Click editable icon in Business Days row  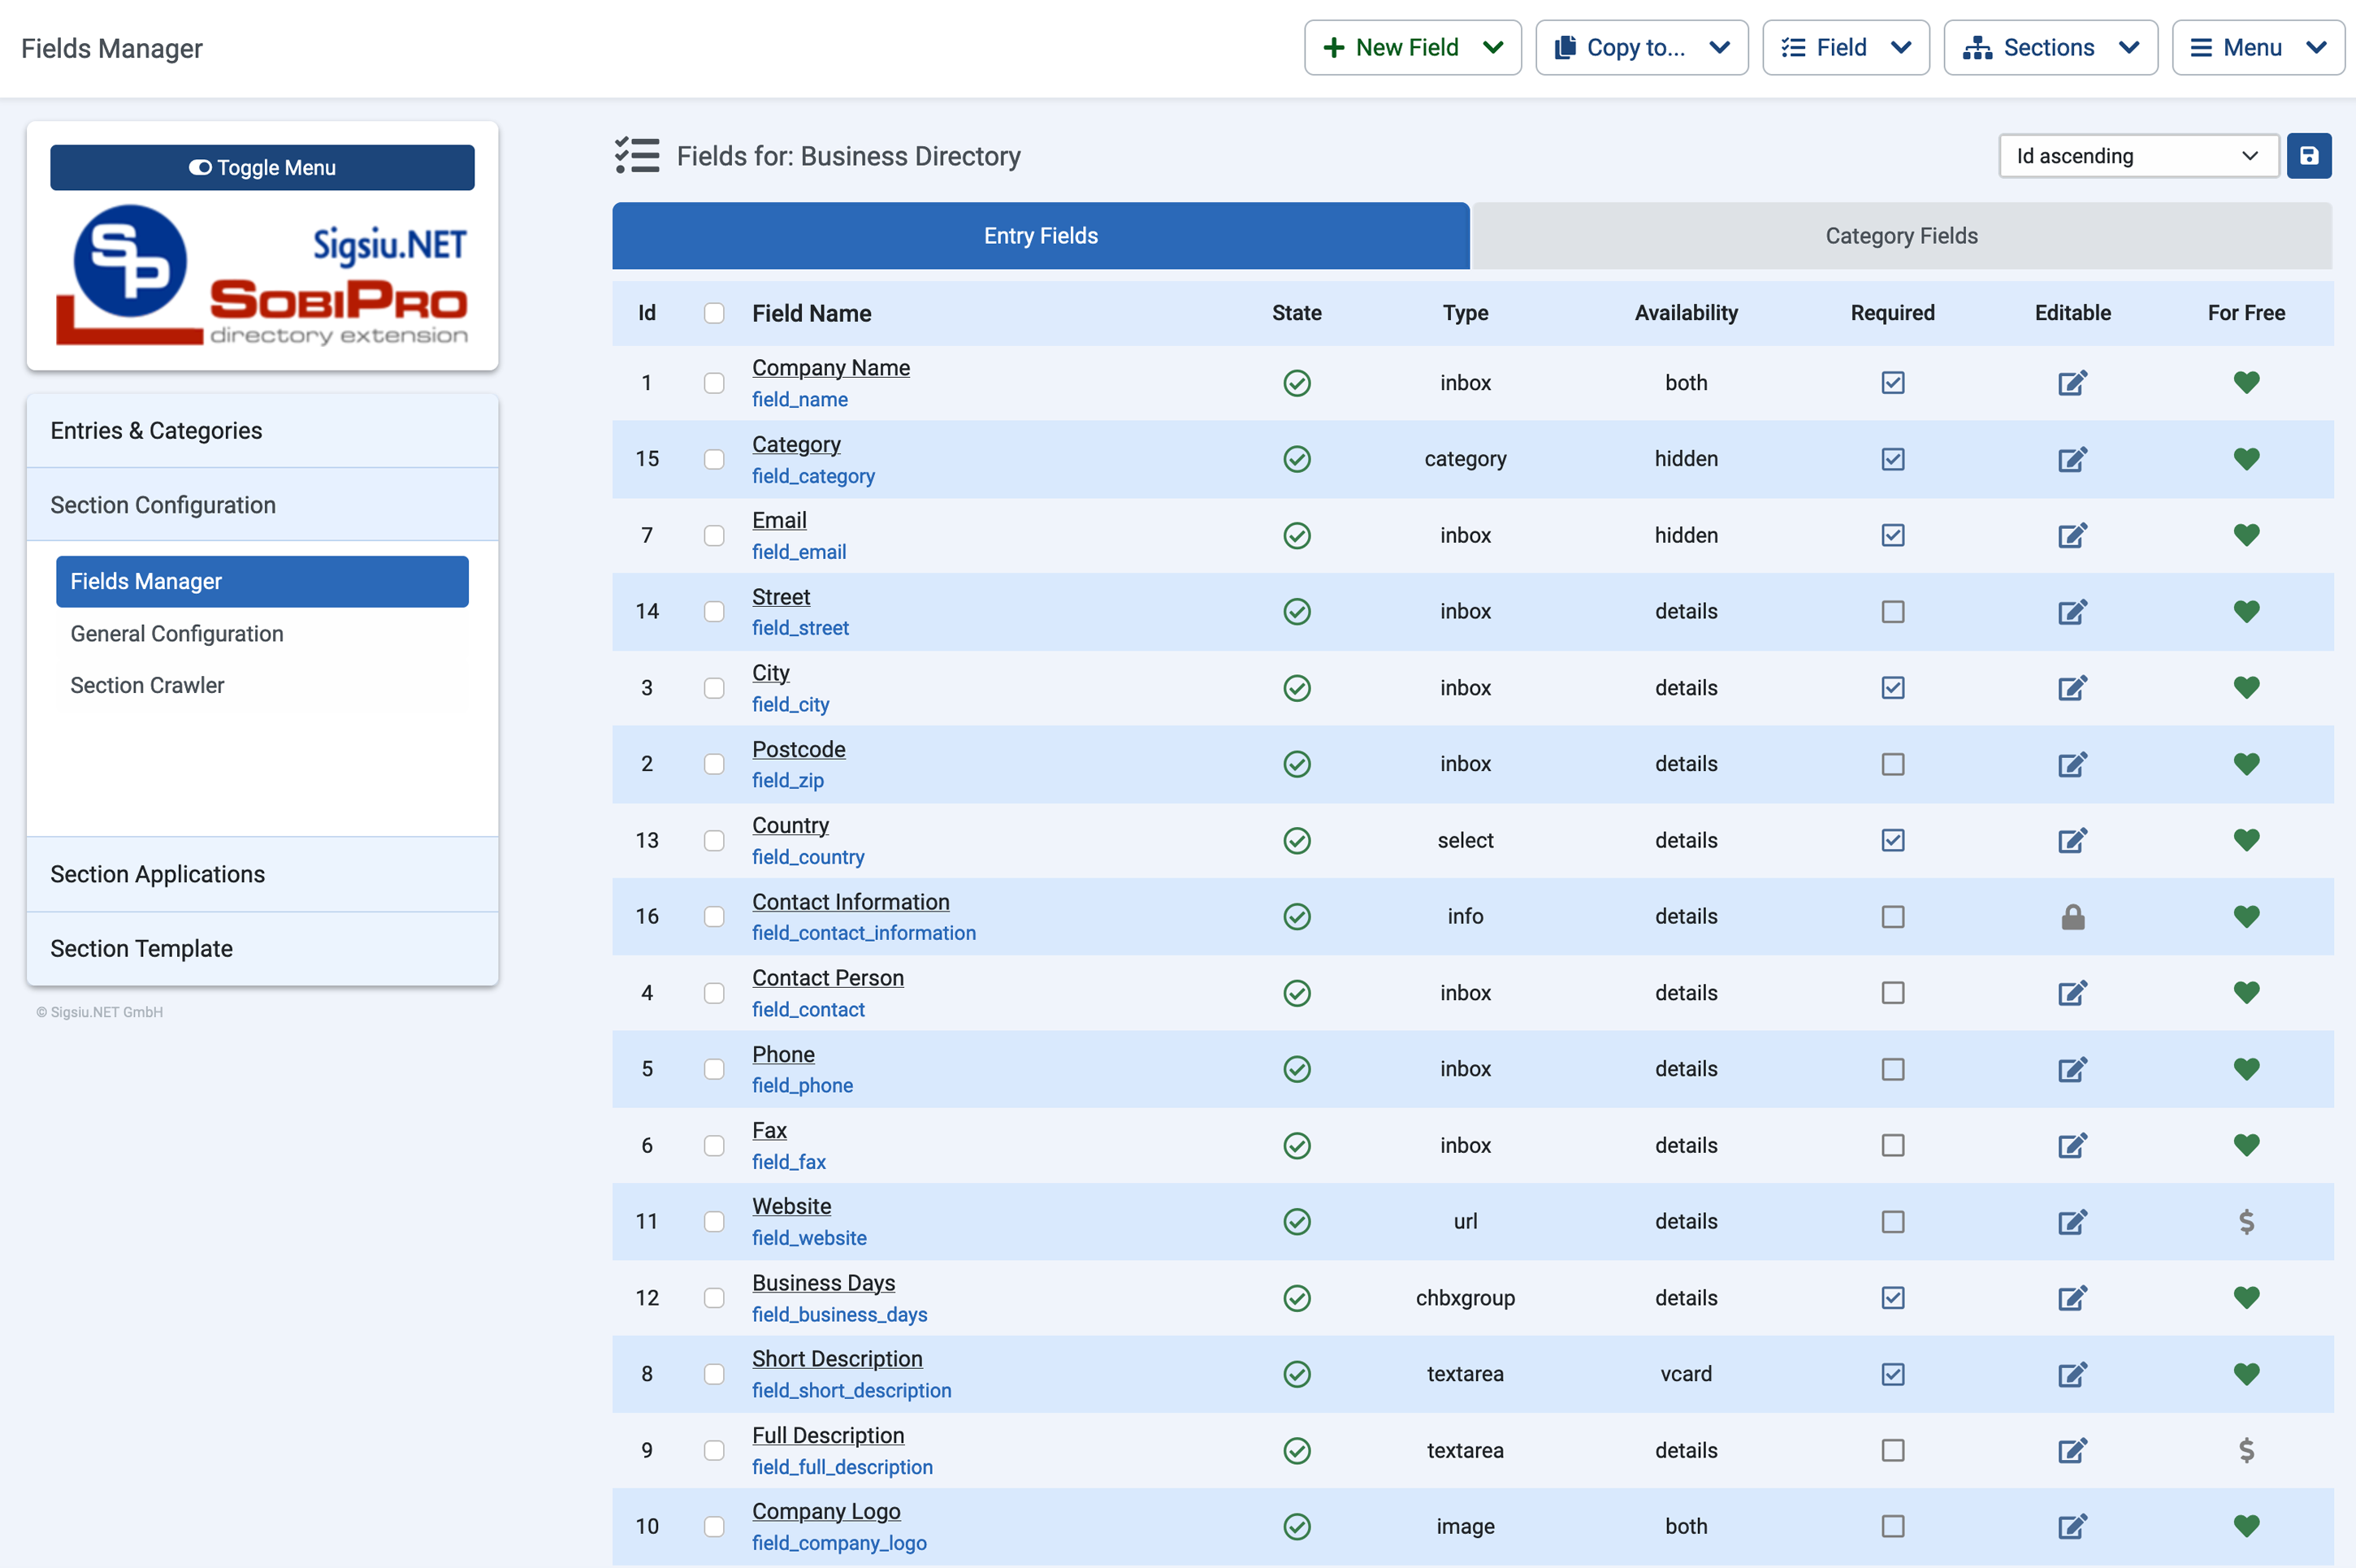tap(2072, 1297)
